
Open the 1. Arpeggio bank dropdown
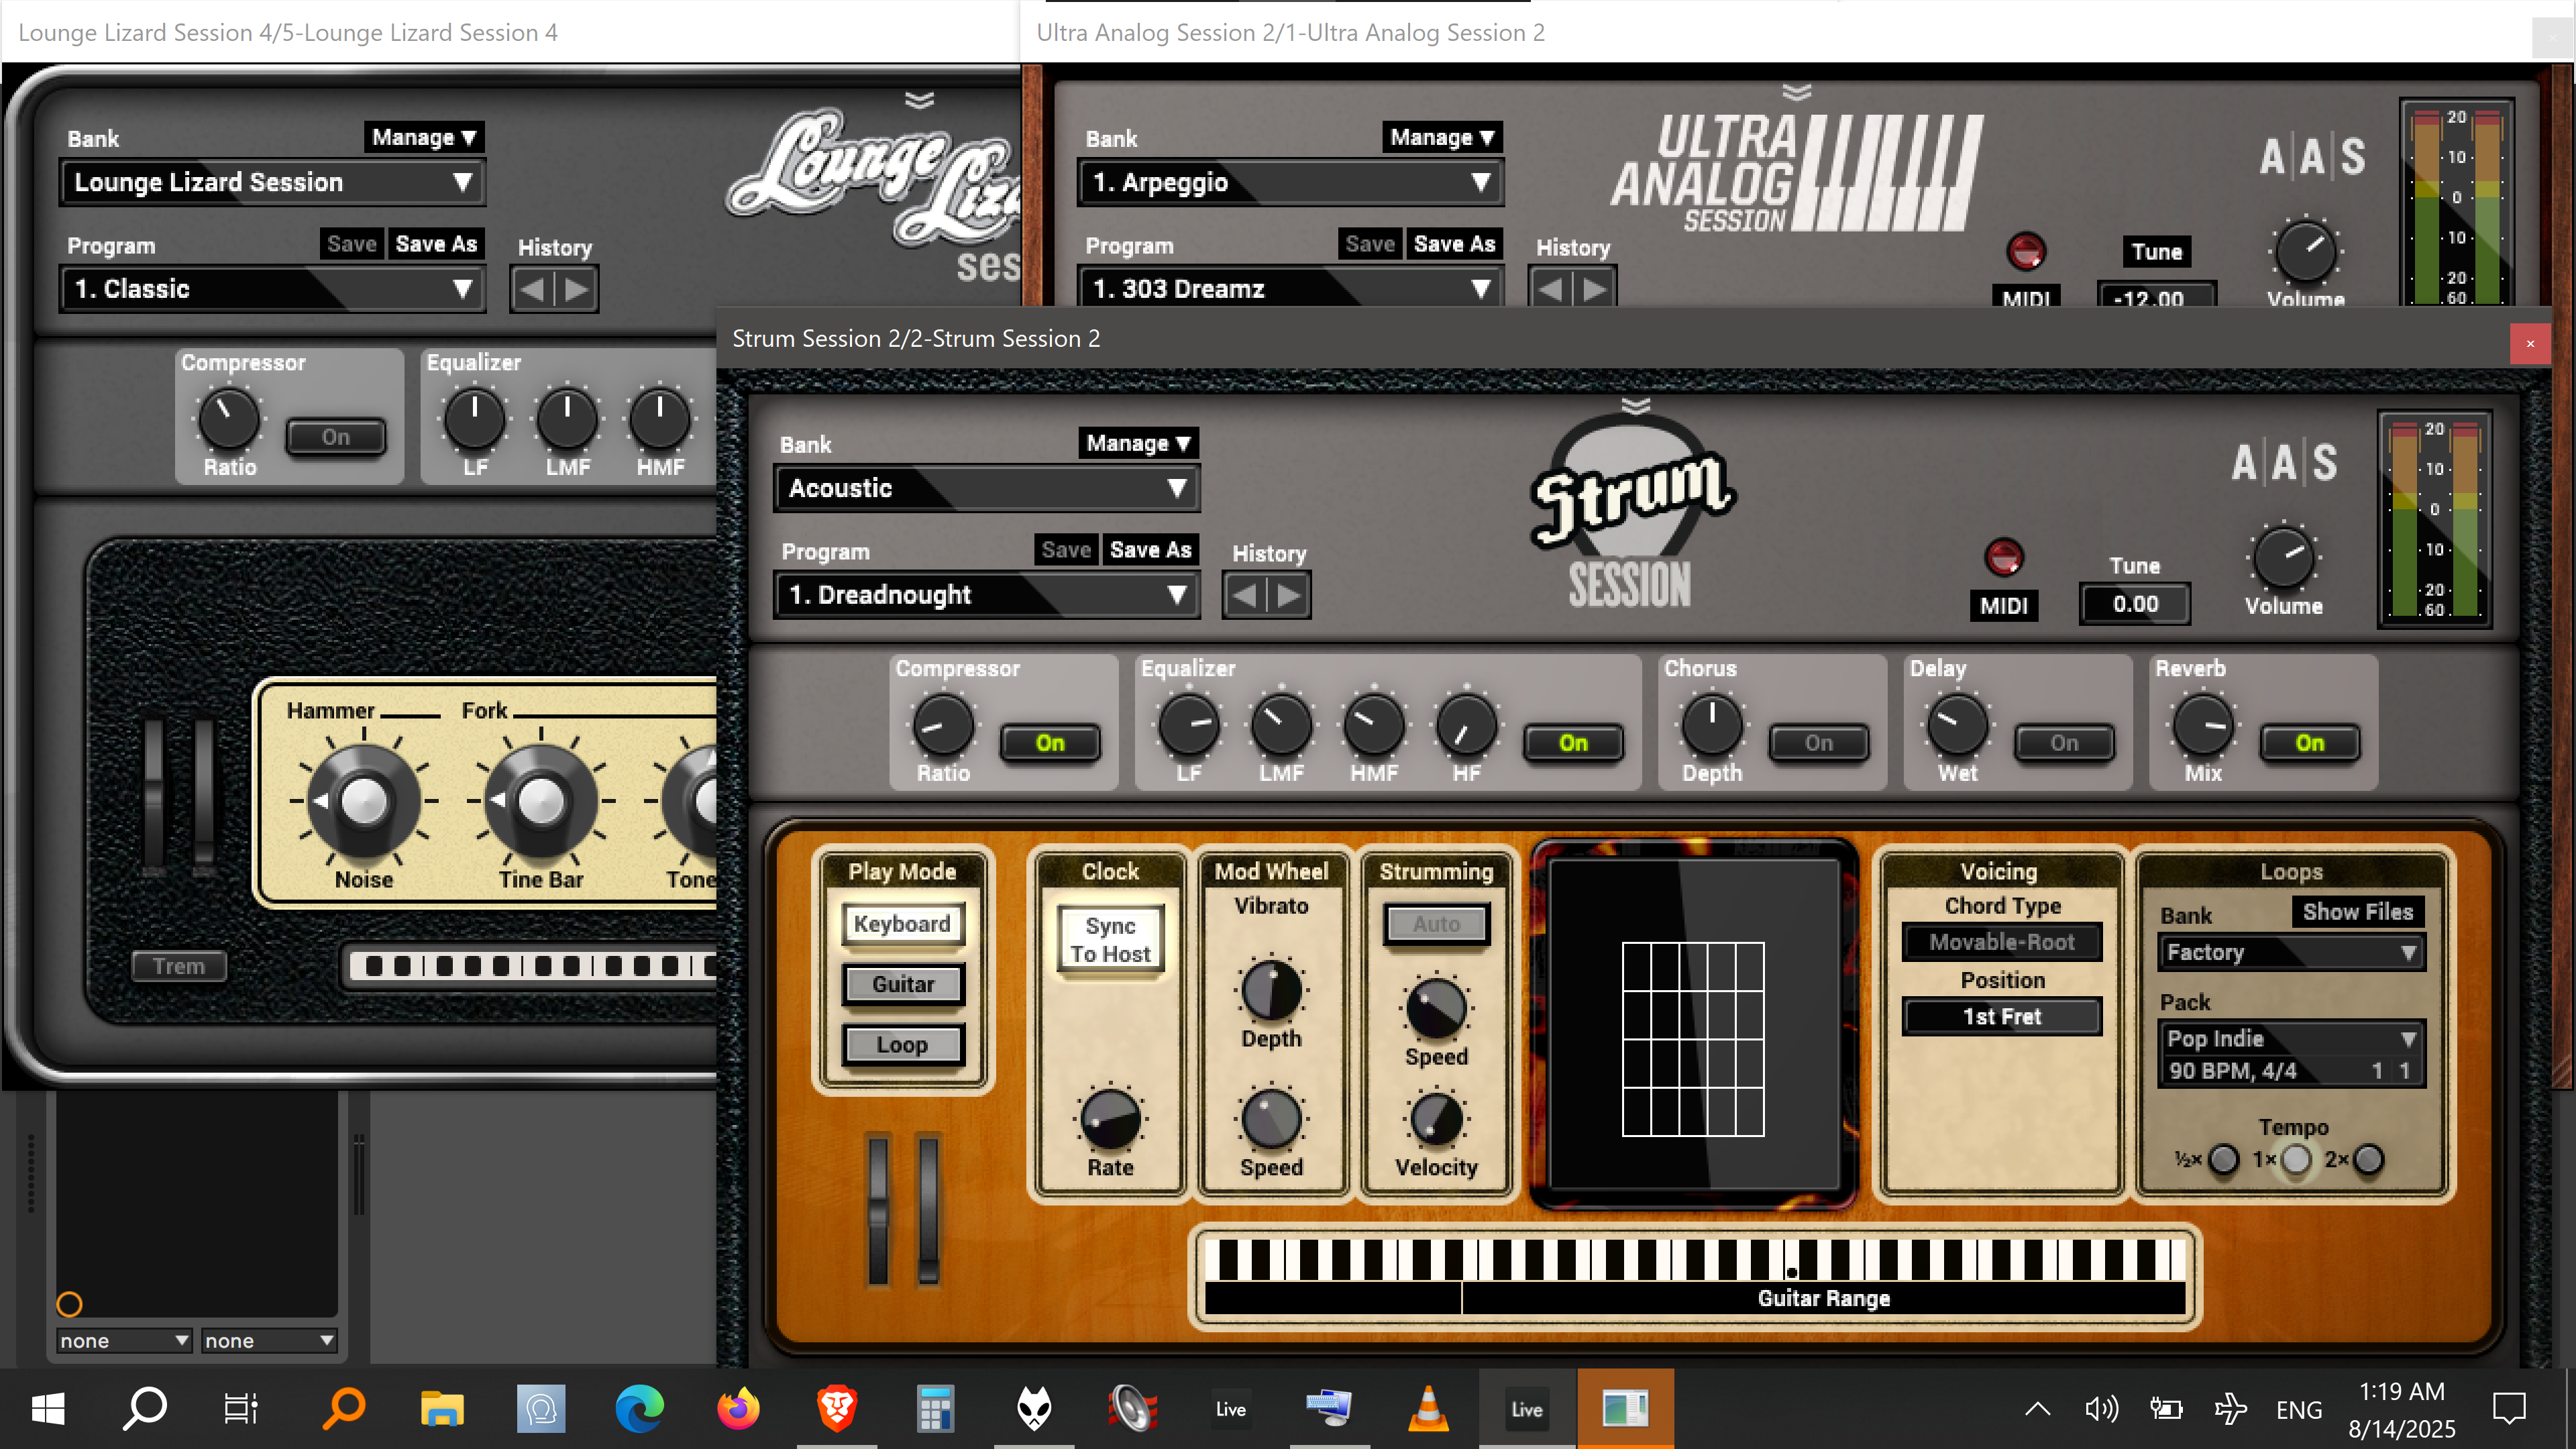[x=1290, y=182]
